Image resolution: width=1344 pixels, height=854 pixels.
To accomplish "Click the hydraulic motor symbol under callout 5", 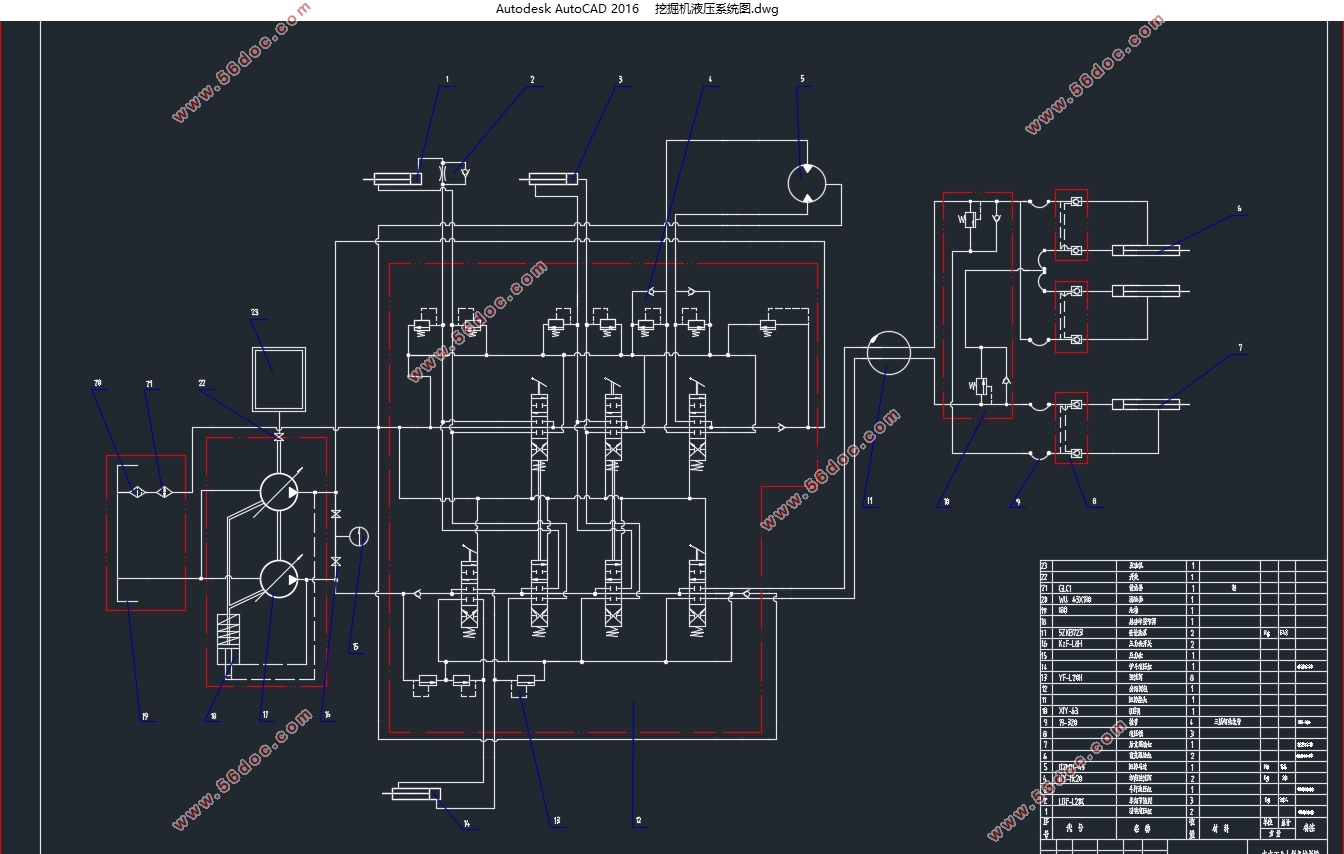I will click(807, 183).
